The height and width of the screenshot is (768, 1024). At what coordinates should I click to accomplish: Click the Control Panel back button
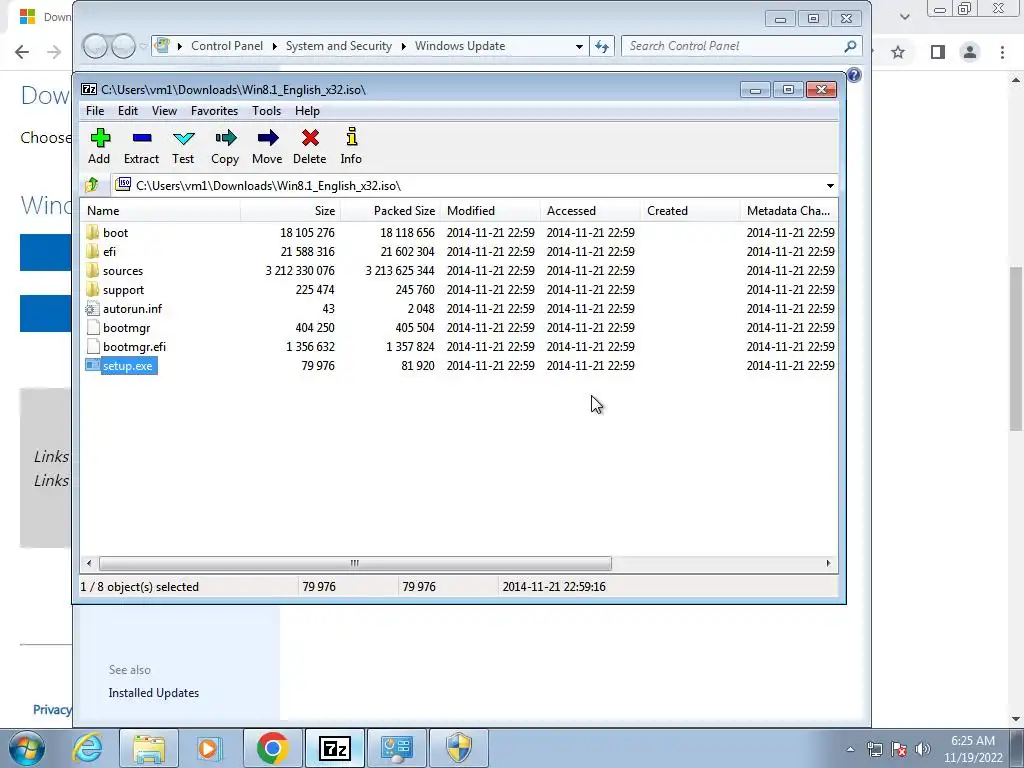(x=95, y=46)
